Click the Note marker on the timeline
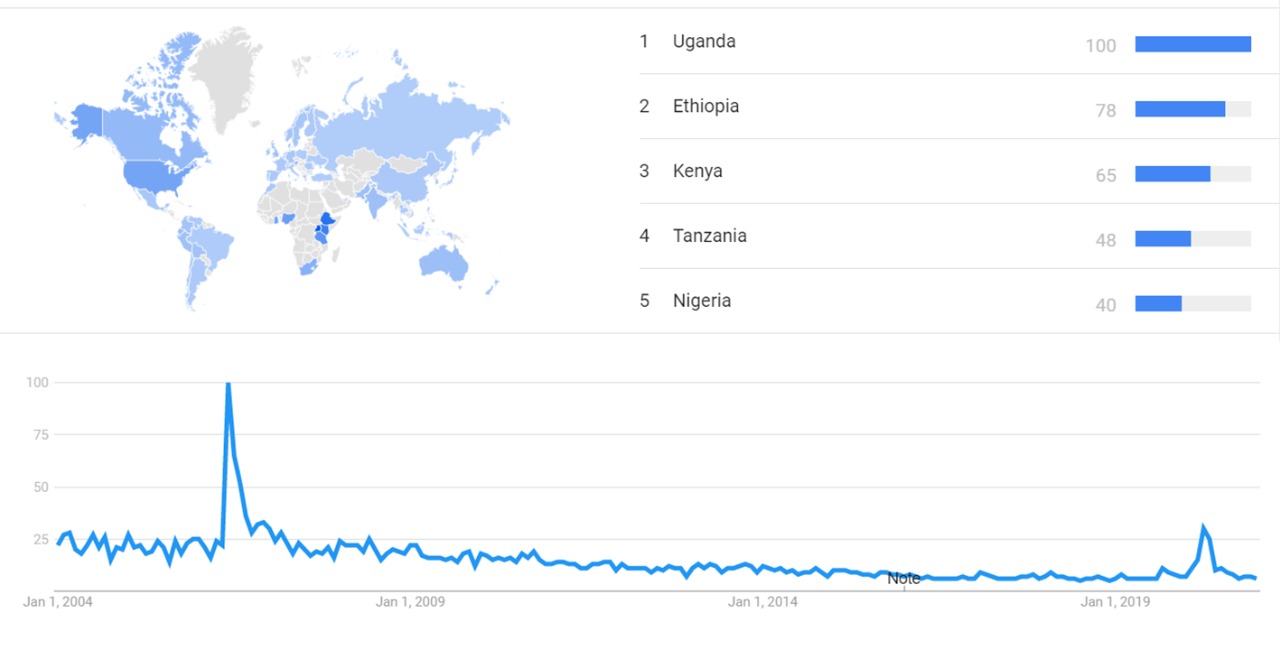 tap(903, 579)
